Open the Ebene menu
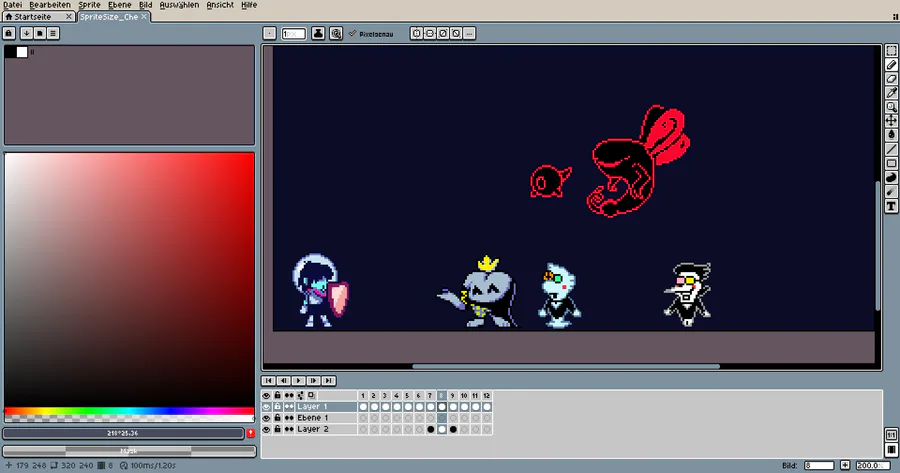900x473 pixels. pyautogui.click(x=119, y=5)
